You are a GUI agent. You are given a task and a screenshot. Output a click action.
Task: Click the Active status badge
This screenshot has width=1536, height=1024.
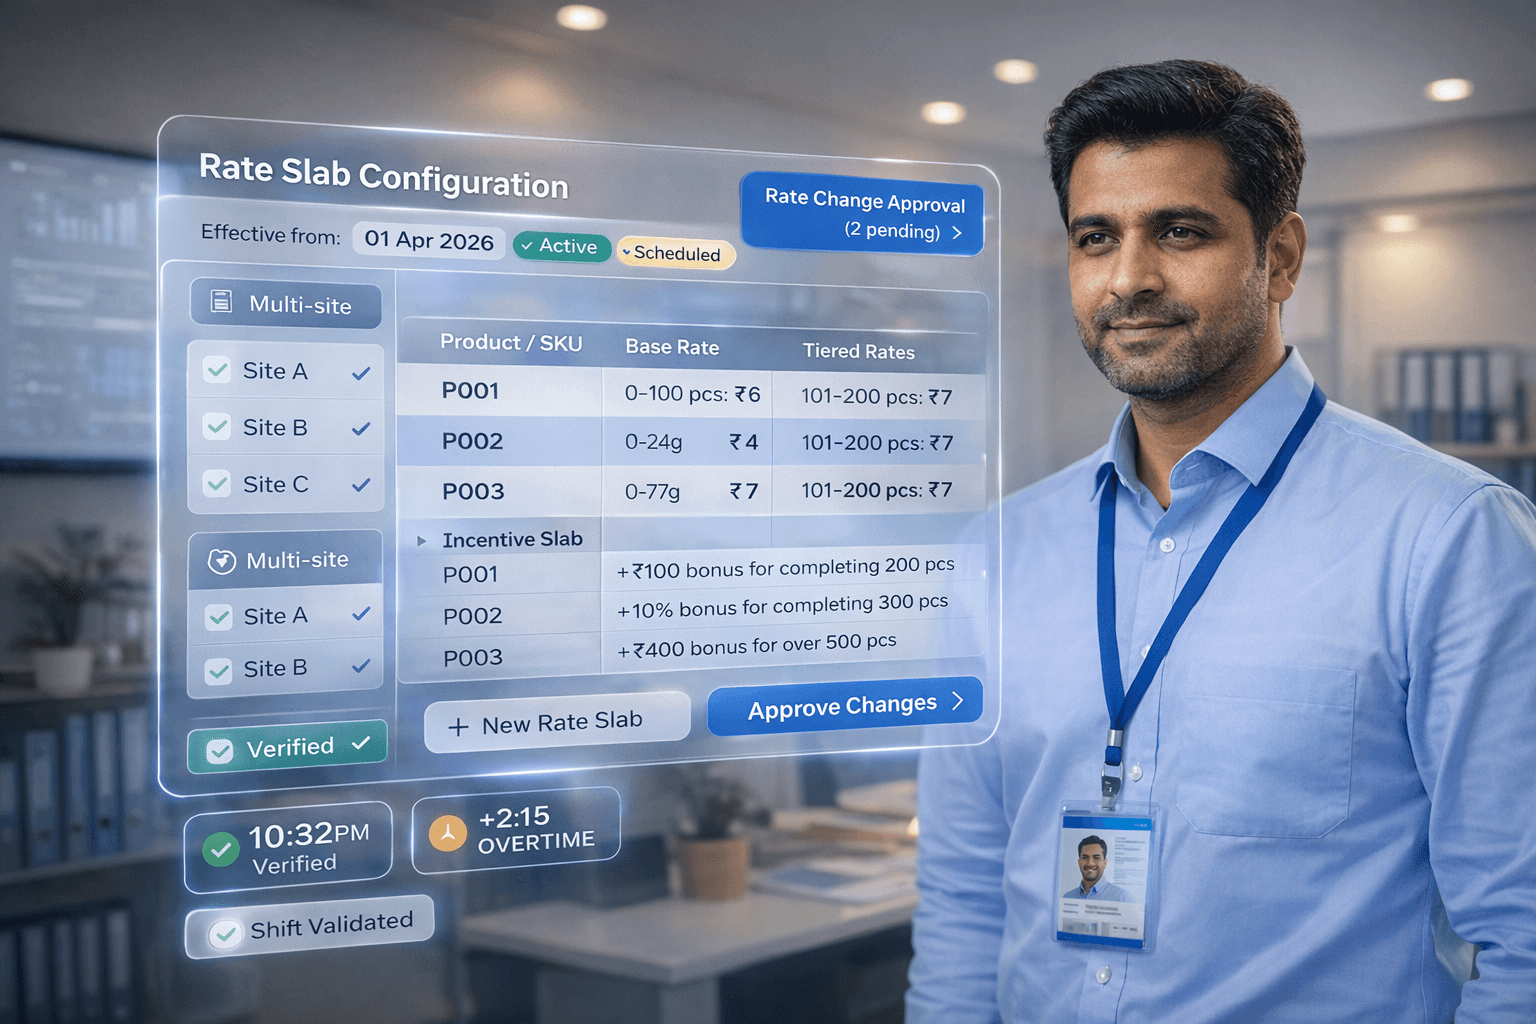561,246
